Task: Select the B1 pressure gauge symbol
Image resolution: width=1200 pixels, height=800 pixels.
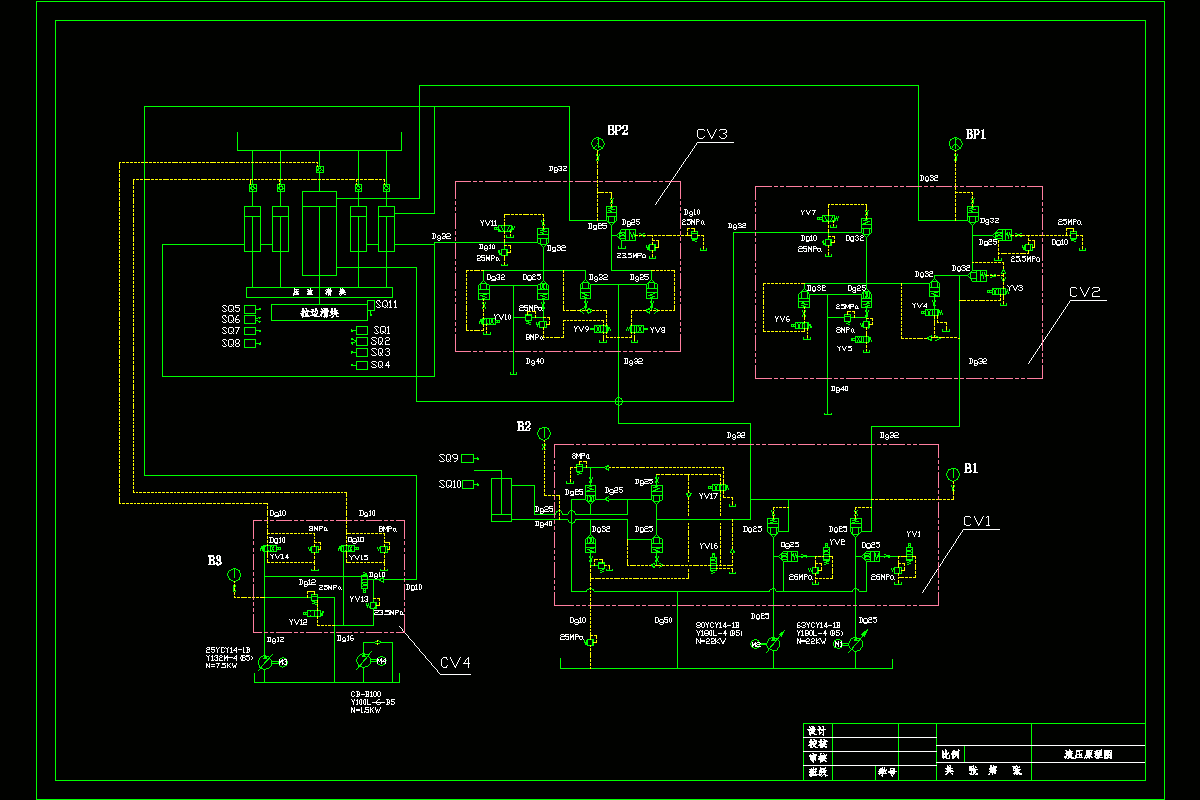Action: (x=951, y=477)
